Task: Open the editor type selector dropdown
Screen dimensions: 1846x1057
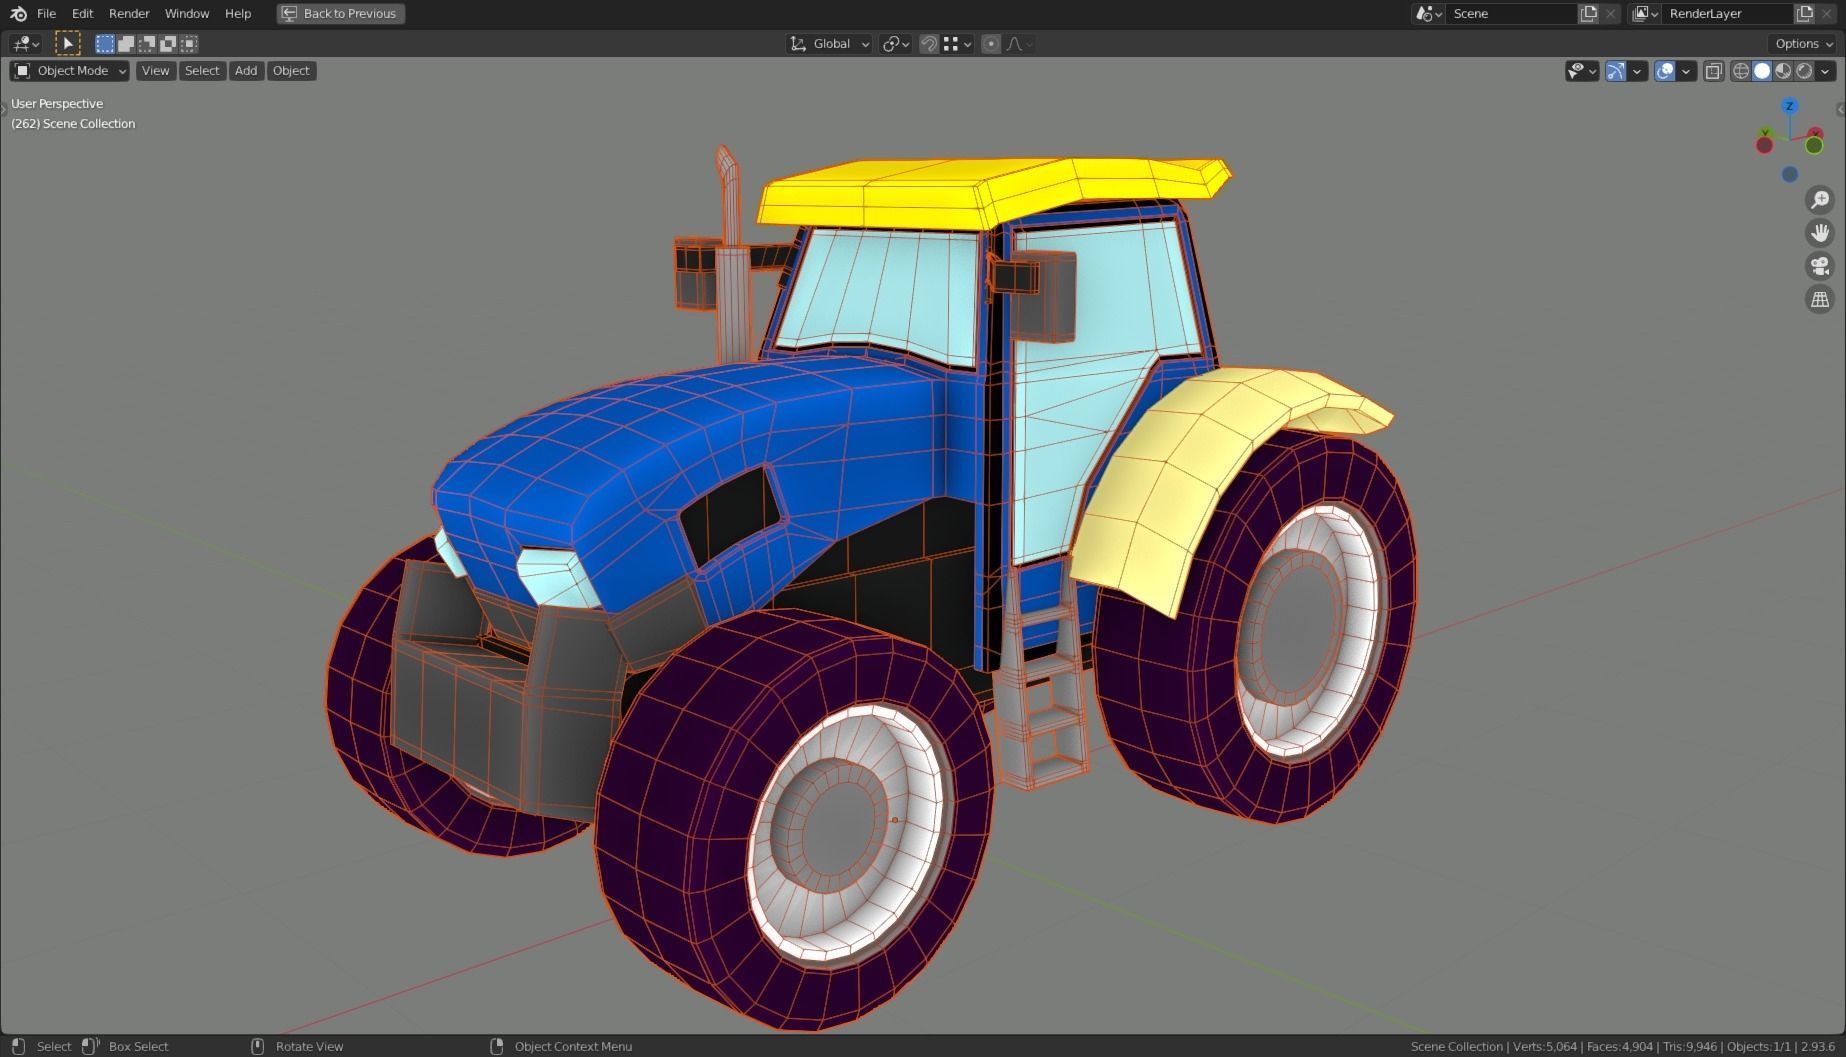Action: click(x=25, y=43)
